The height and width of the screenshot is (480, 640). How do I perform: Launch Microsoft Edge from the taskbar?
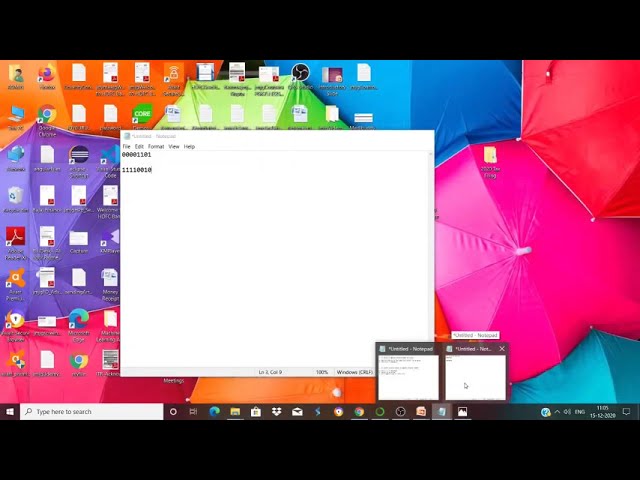215,412
